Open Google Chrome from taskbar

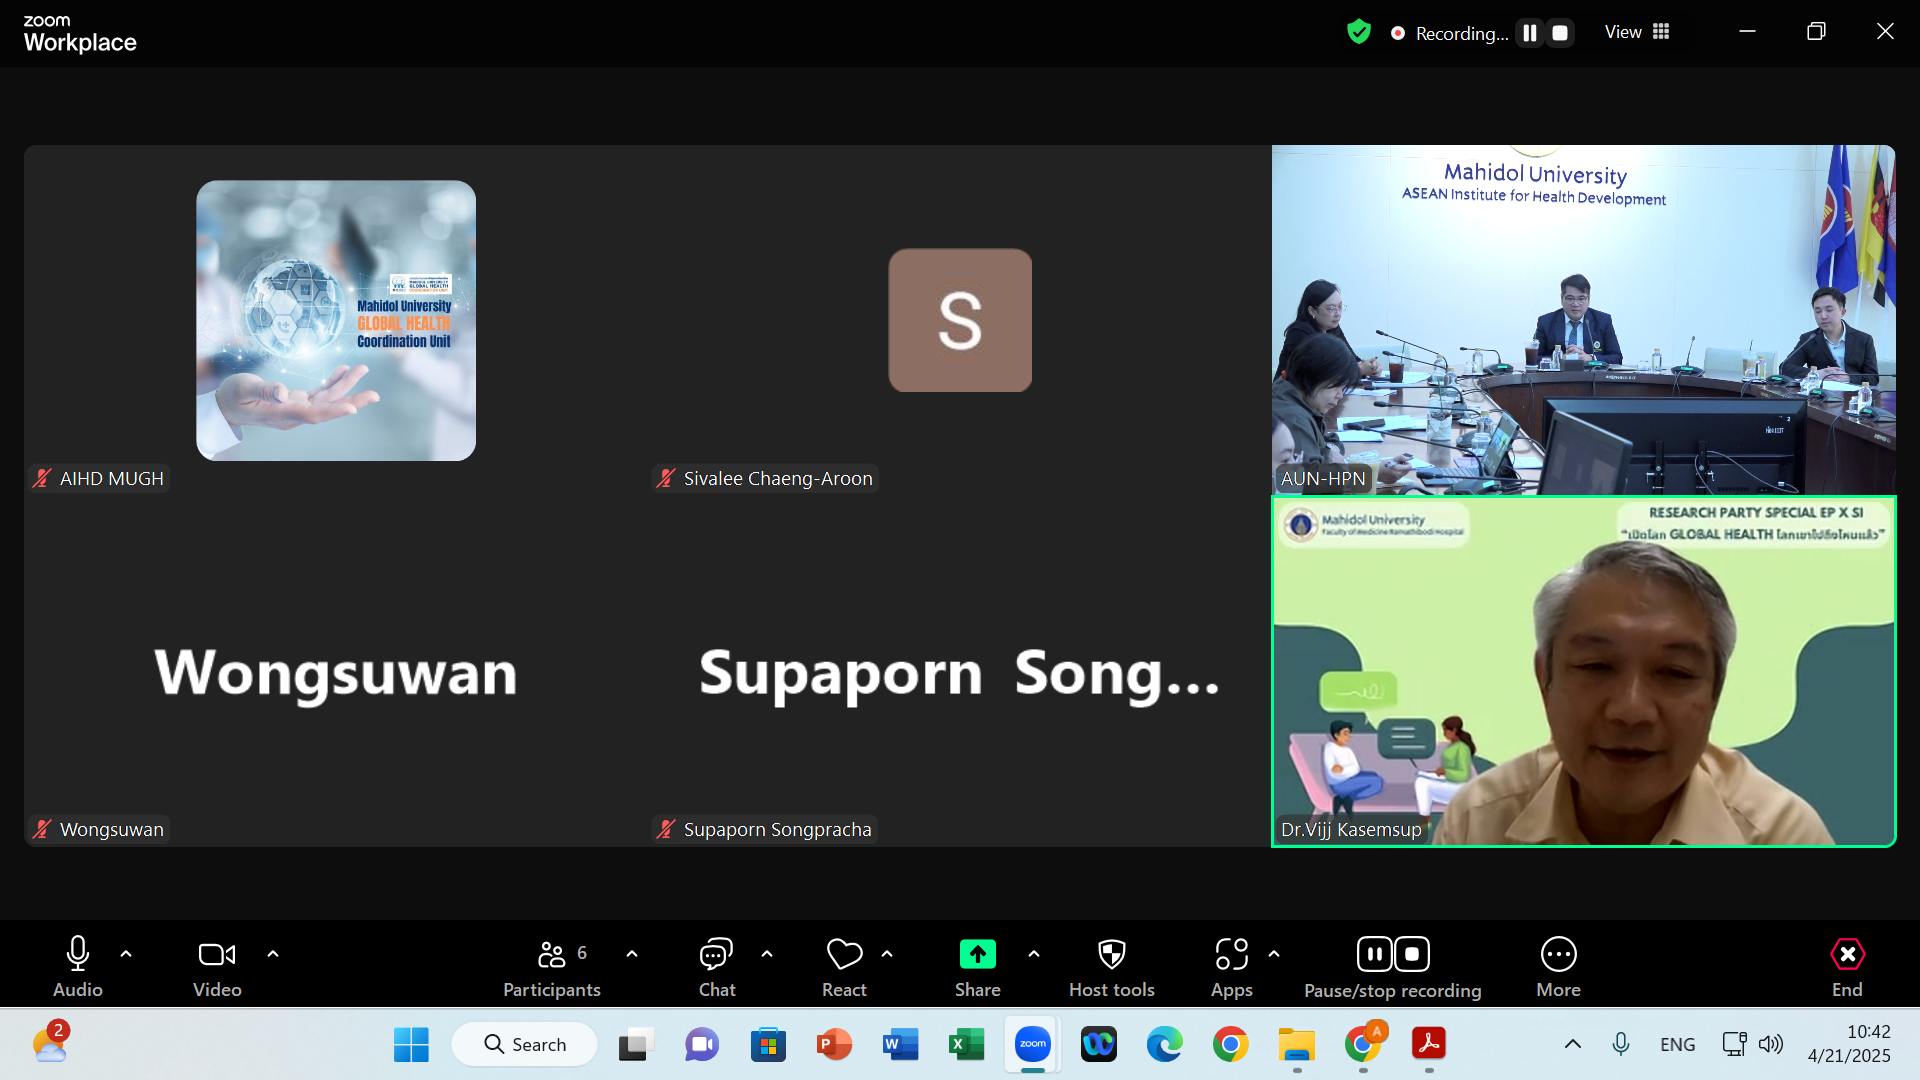click(1230, 1045)
